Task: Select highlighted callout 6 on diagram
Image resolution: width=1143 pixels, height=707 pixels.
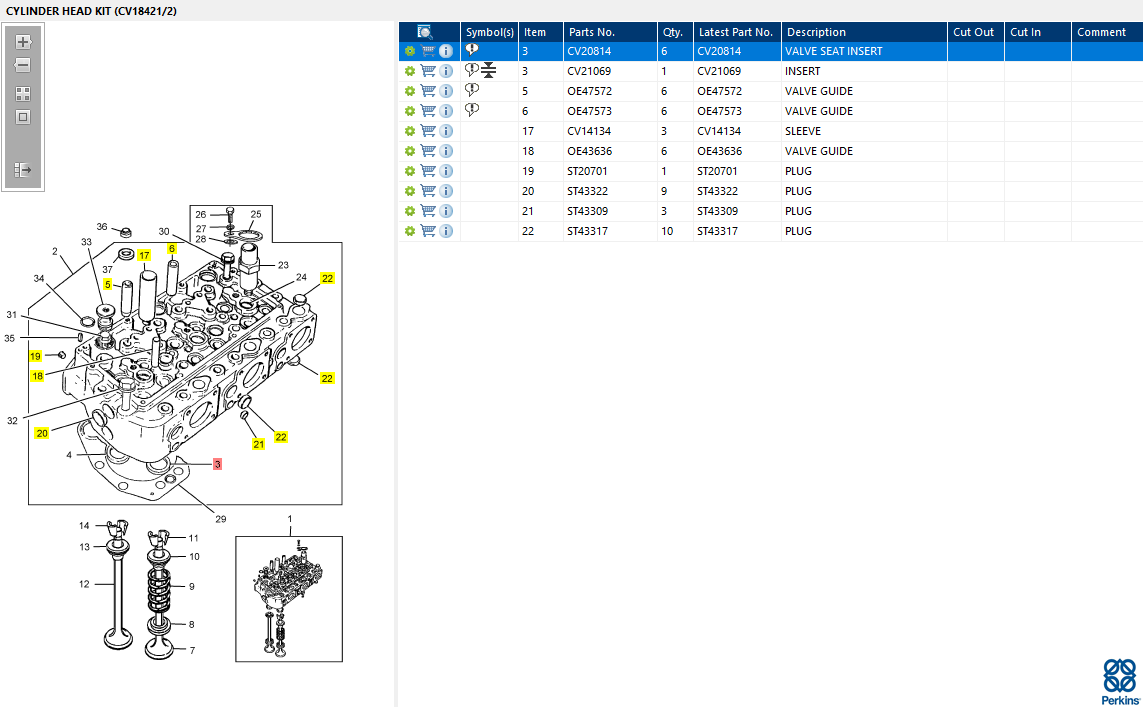Action: click(x=172, y=249)
